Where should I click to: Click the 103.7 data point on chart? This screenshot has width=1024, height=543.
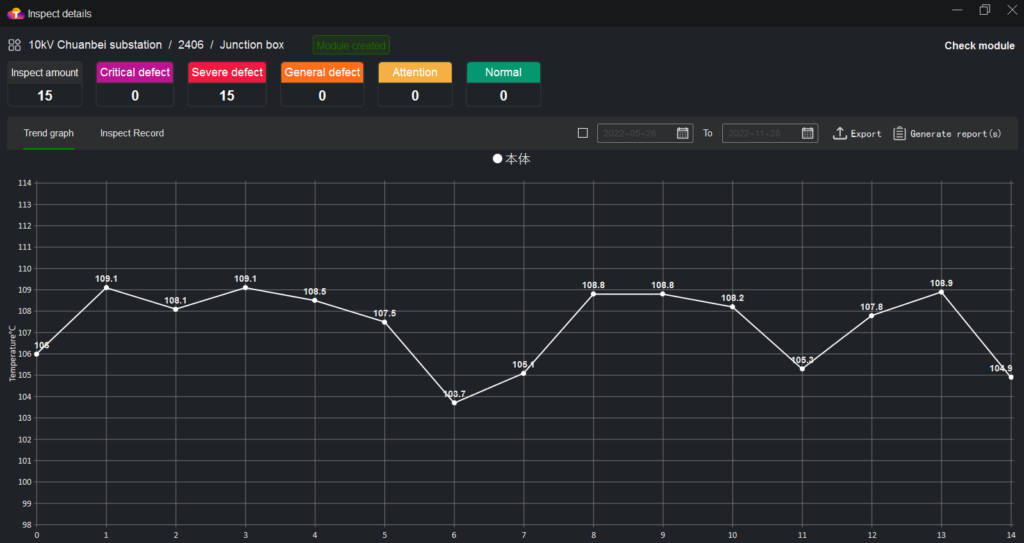click(454, 403)
